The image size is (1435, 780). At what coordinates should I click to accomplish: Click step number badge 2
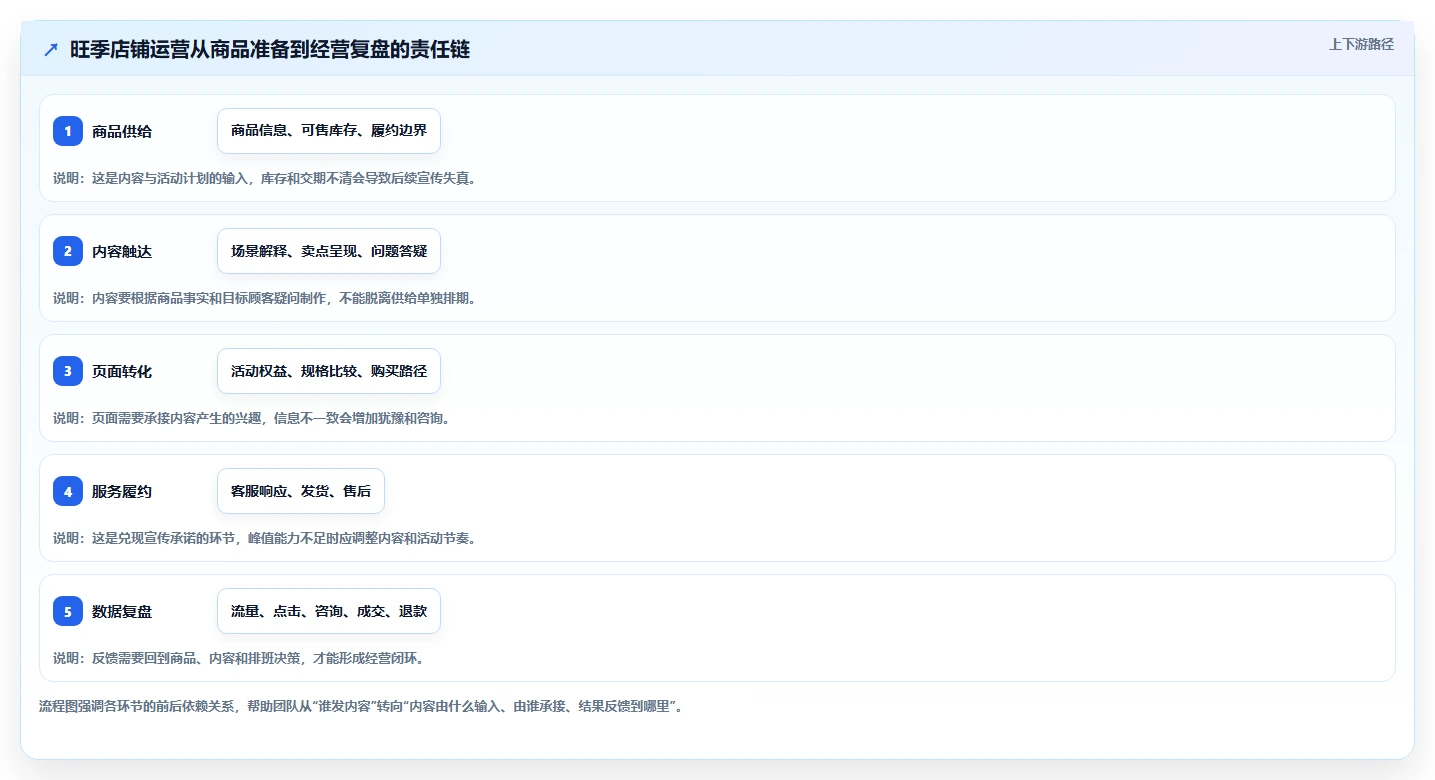coord(68,251)
